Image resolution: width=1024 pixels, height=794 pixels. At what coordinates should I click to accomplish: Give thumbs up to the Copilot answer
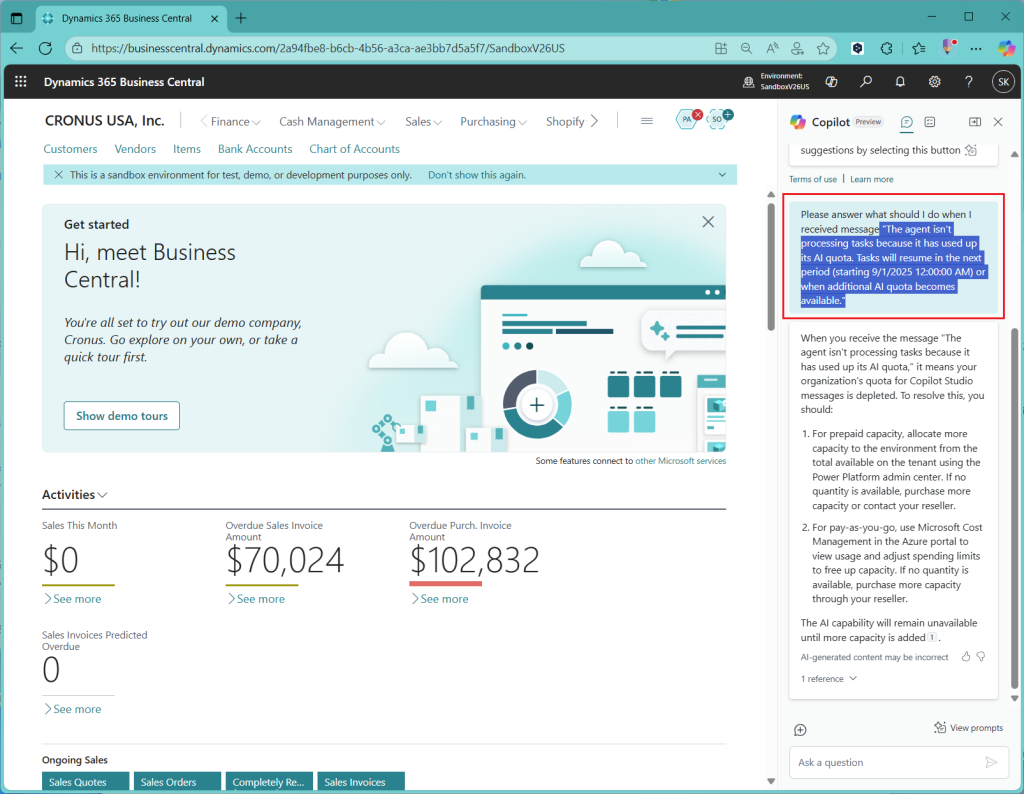click(966, 657)
